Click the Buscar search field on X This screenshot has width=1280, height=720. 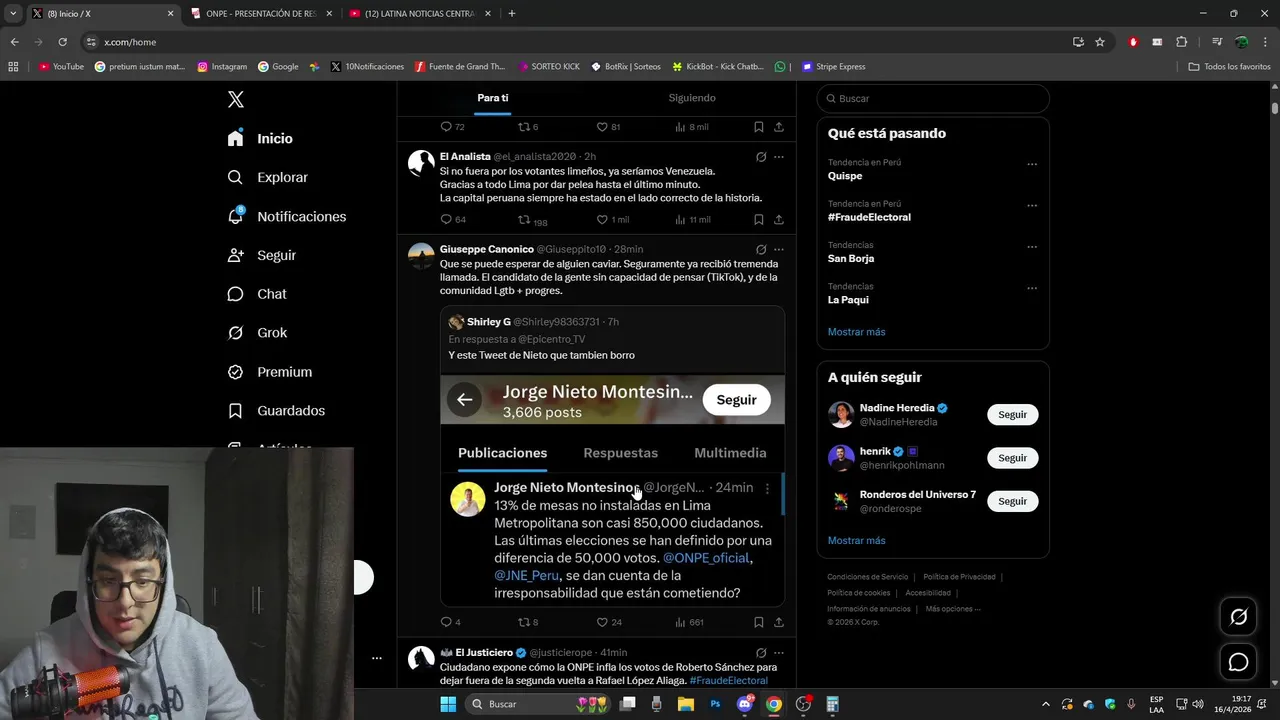tap(933, 98)
